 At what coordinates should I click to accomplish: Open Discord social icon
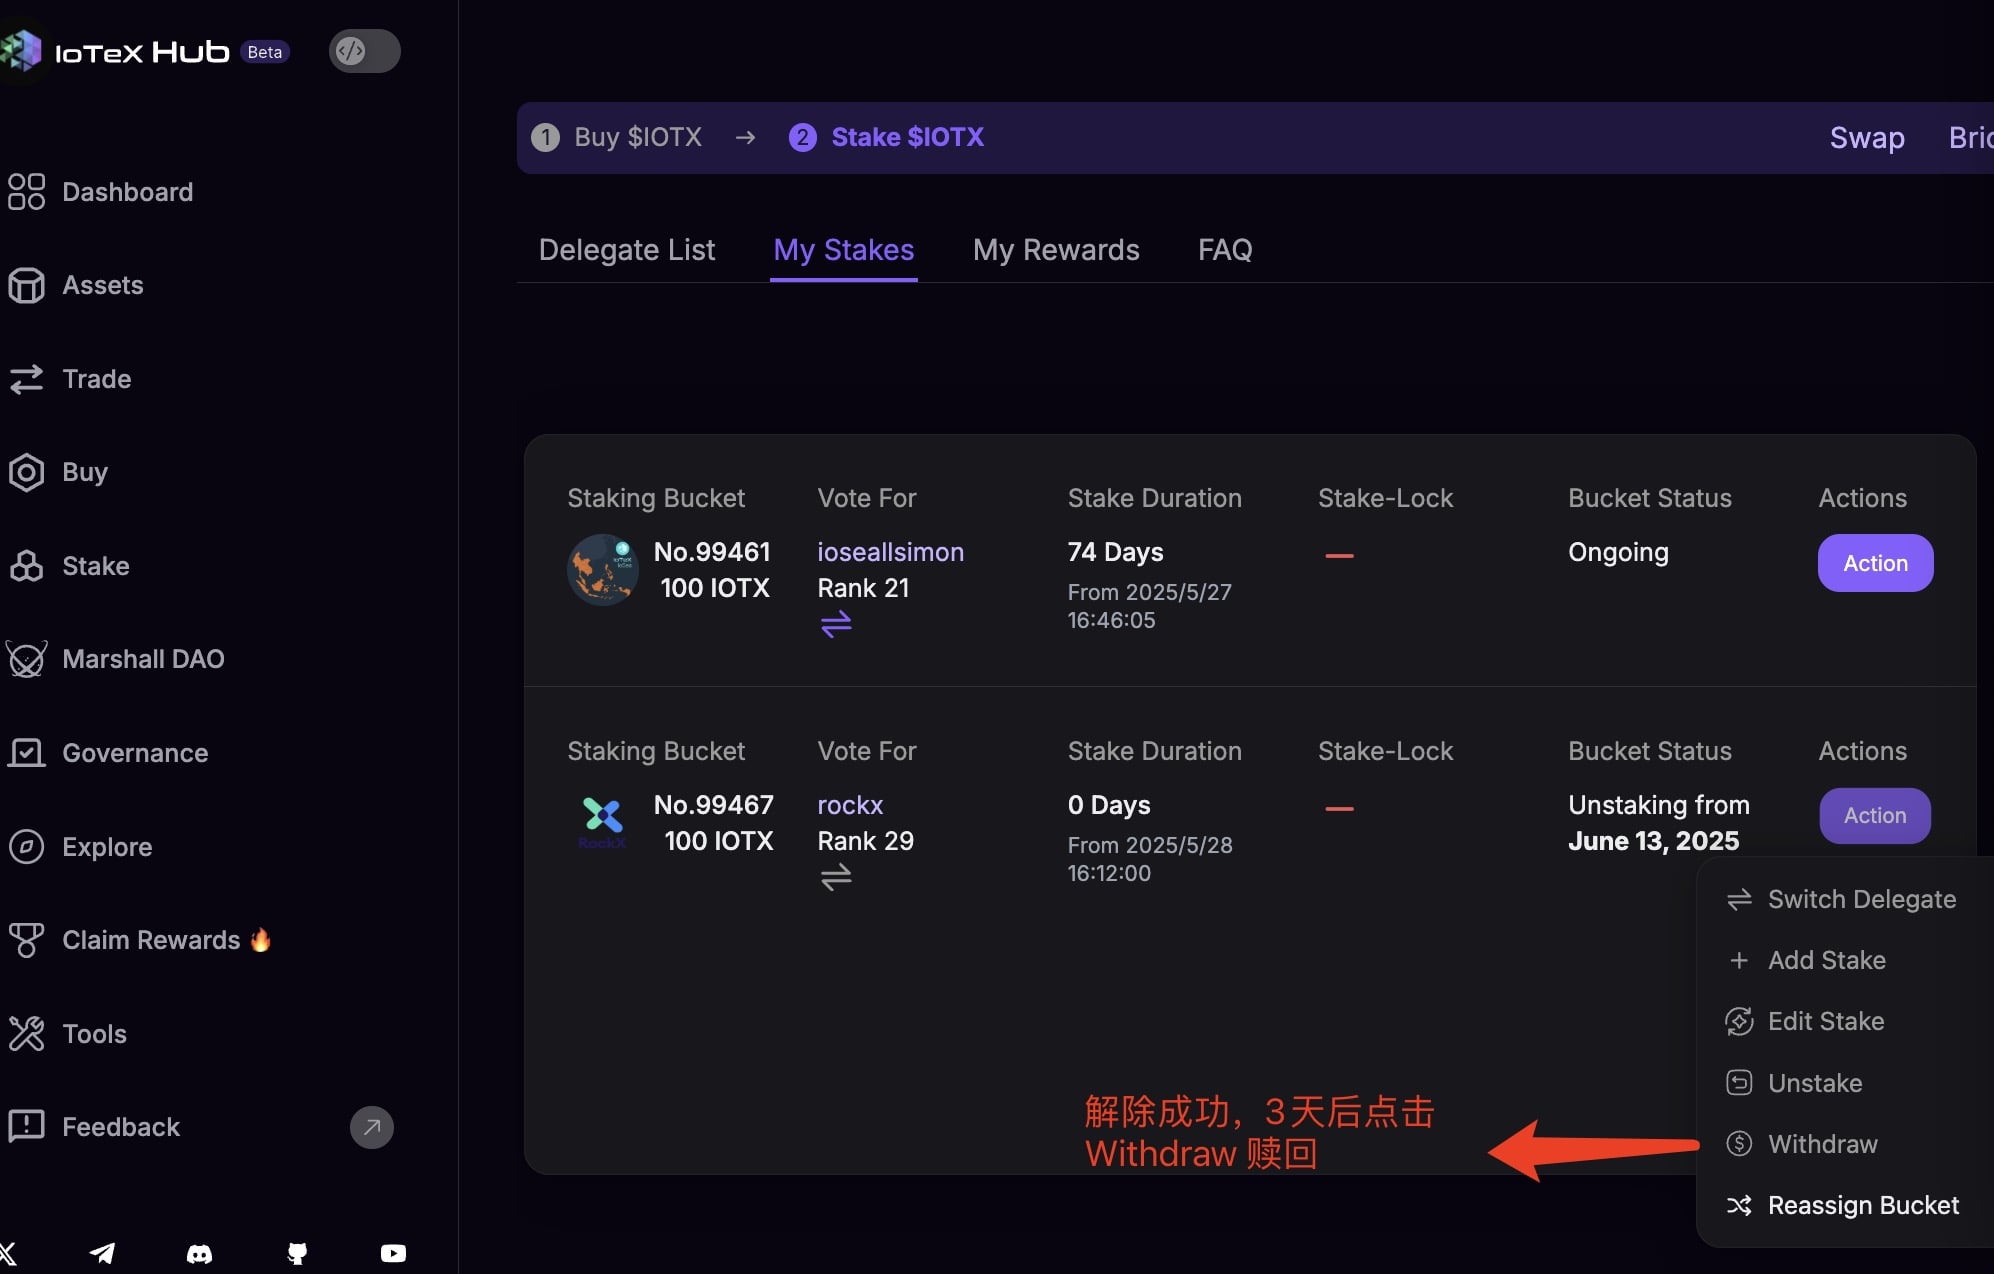[199, 1253]
